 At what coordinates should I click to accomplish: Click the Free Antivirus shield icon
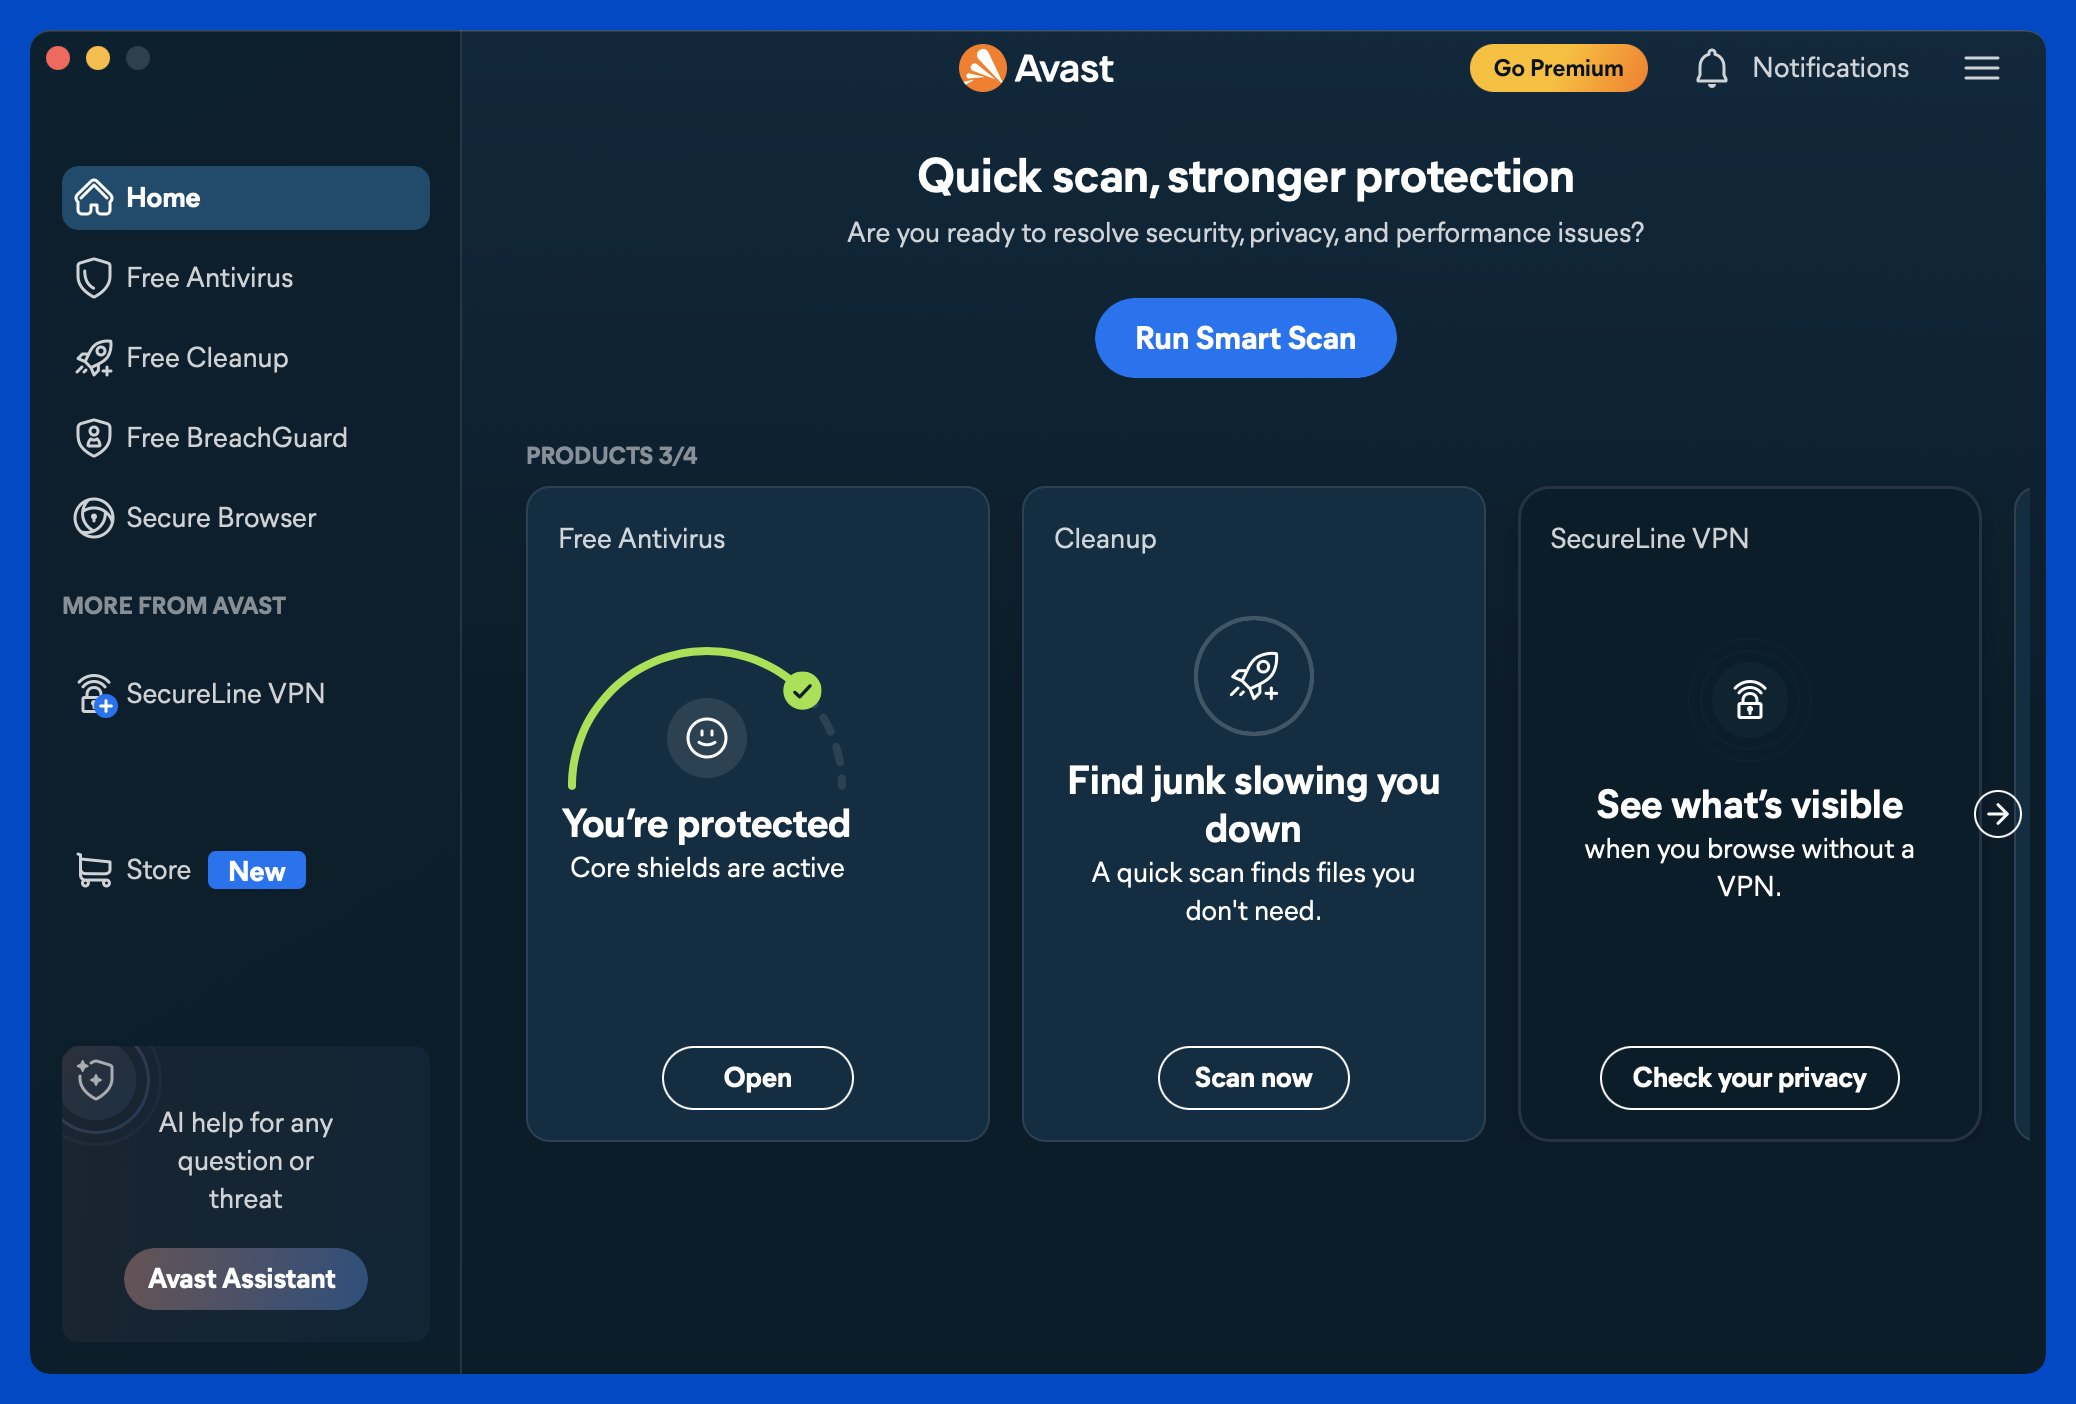(x=94, y=277)
